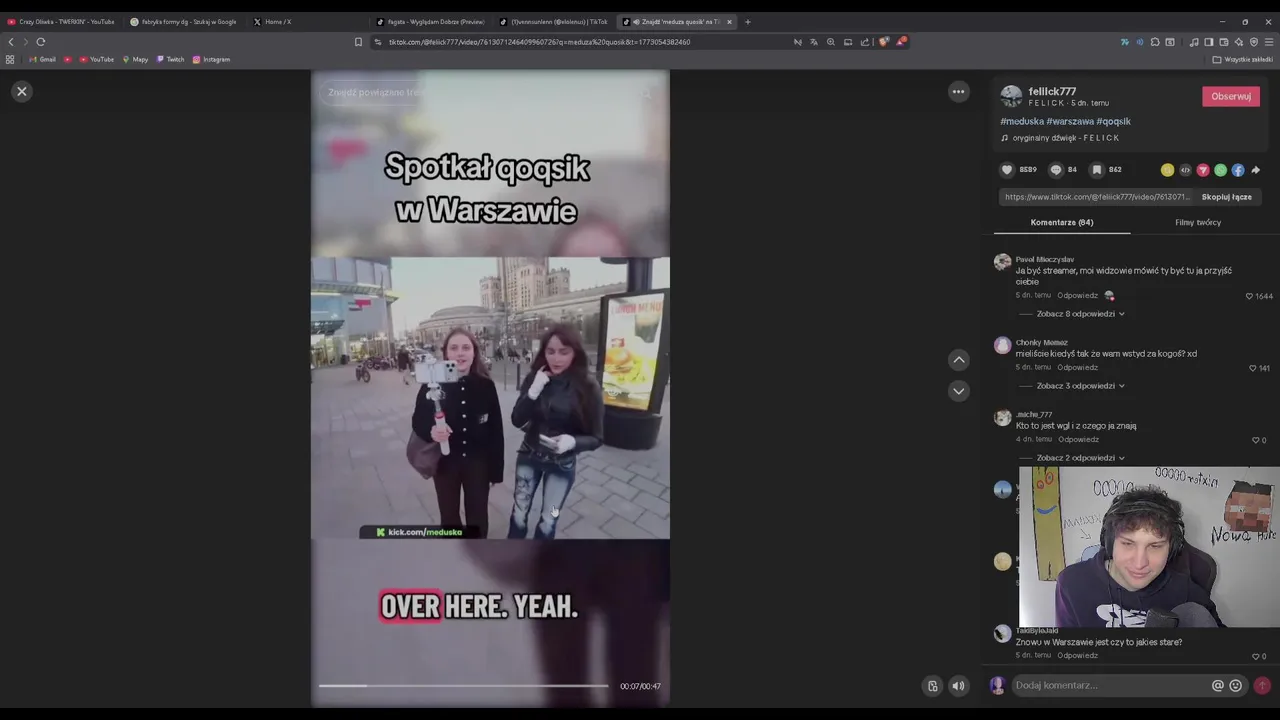Click Skopiuj łącze button
This screenshot has height=720, width=1280.
(x=1226, y=197)
